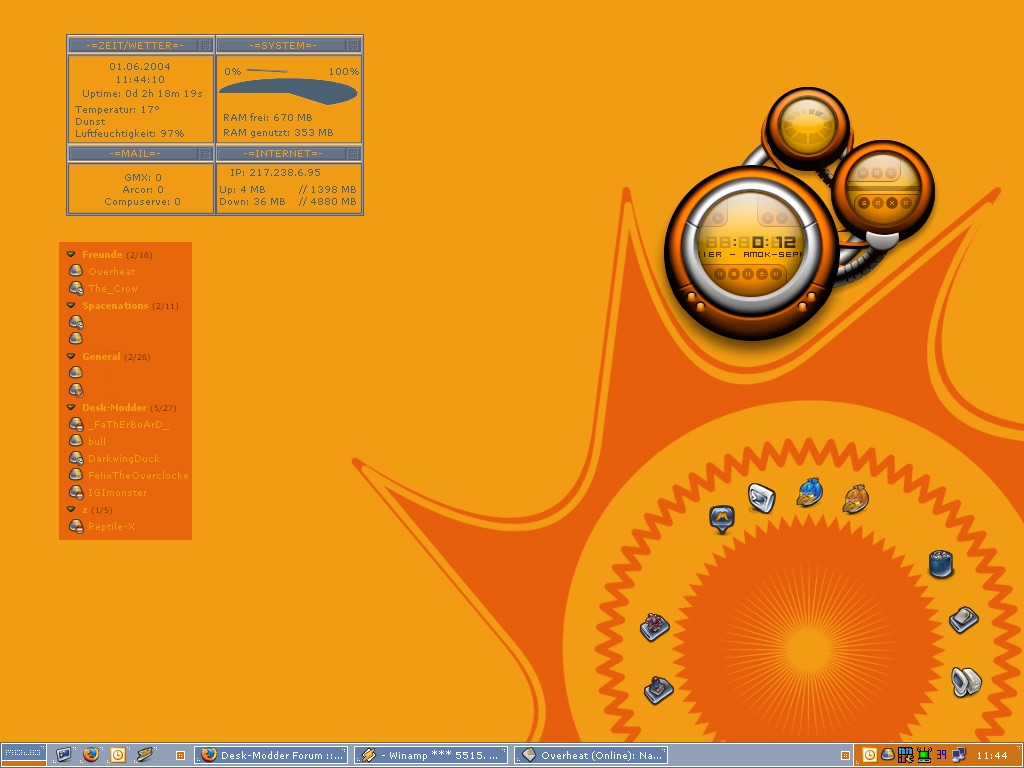This screenshot has width=1024, height=768.
Task: Select contact Reptile-X
Action: point(111,526)
